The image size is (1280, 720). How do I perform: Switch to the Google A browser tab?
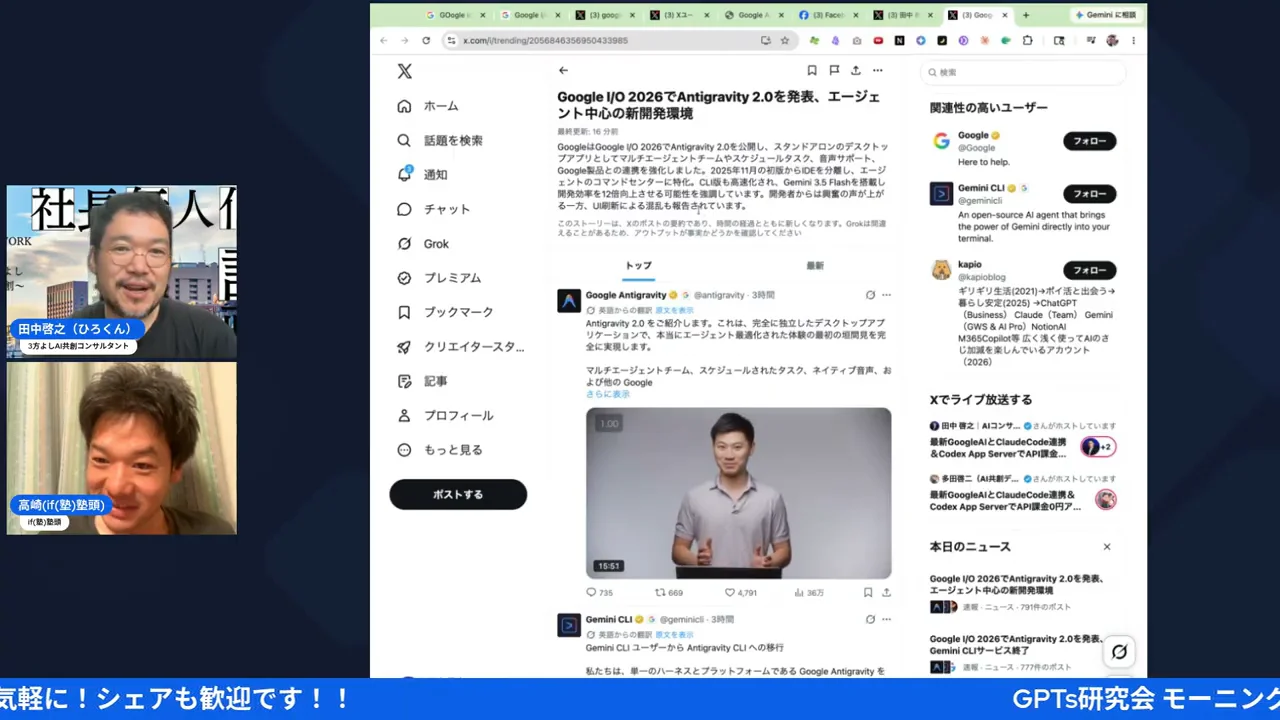click(754, 15)
